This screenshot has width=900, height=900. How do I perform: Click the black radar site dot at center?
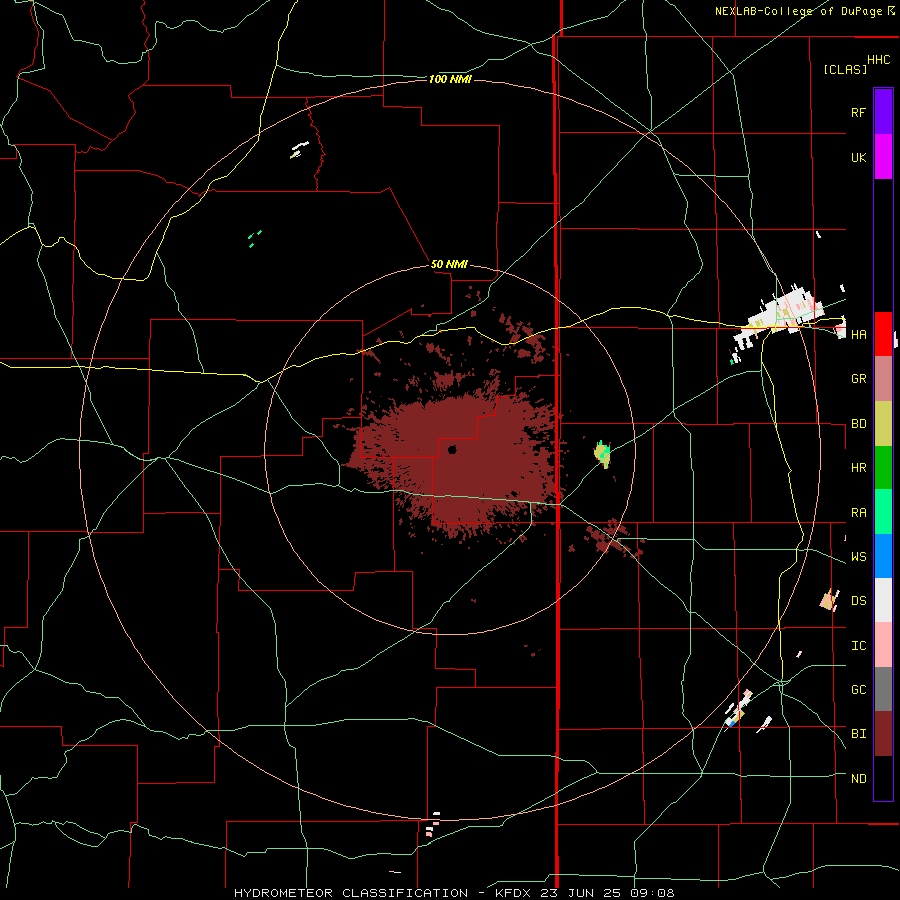[452, 450]
